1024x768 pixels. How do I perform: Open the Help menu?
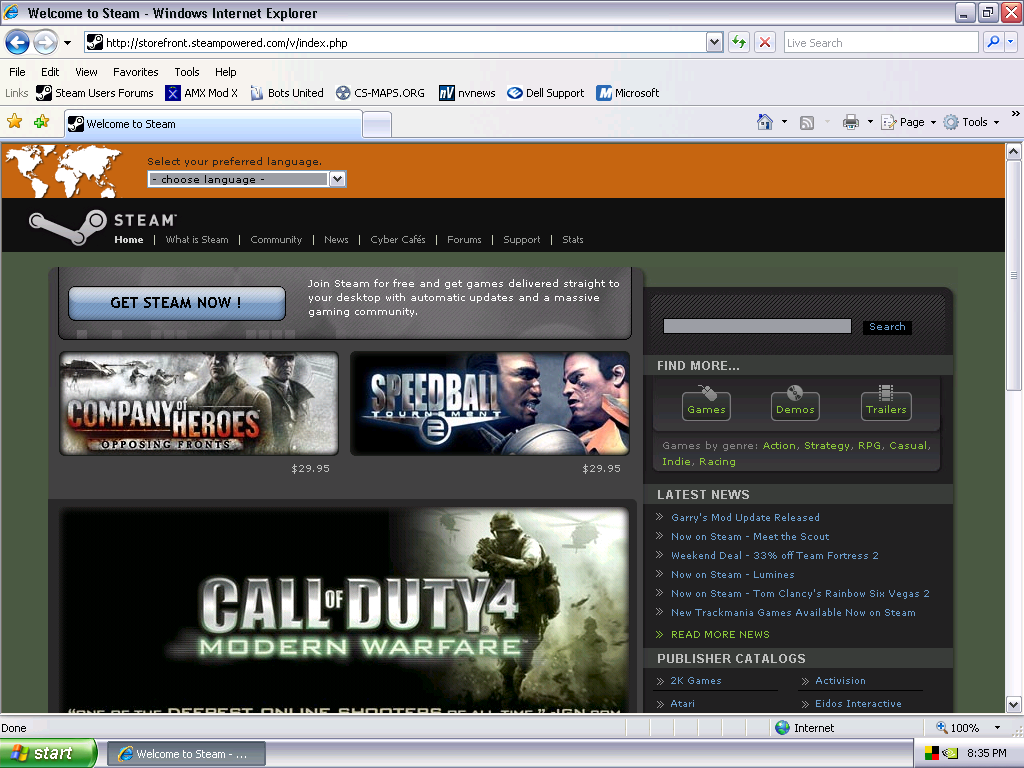point(225,72)
